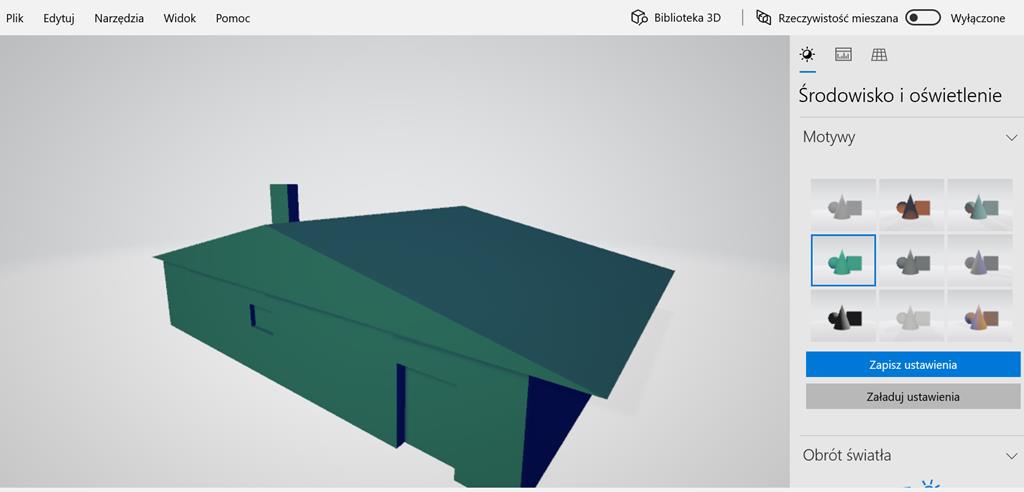Select the first gray light theme thumbnail
This screenshot has width=1024, height=492.
point(843,204)
